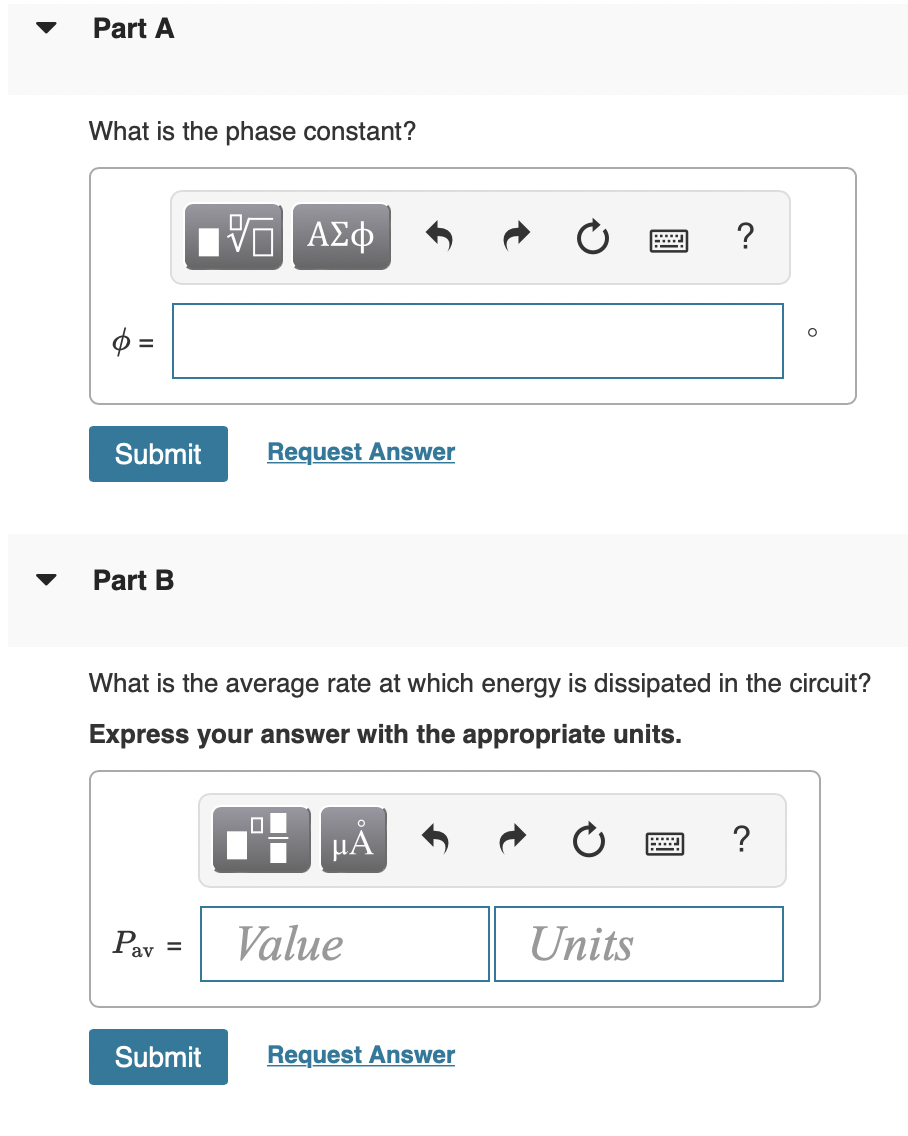Undo the last edit in Part B toolbar
Image resolution: width=908 pixels, height=1136 pixels.
pyautogui.click(x=436, y=839)
